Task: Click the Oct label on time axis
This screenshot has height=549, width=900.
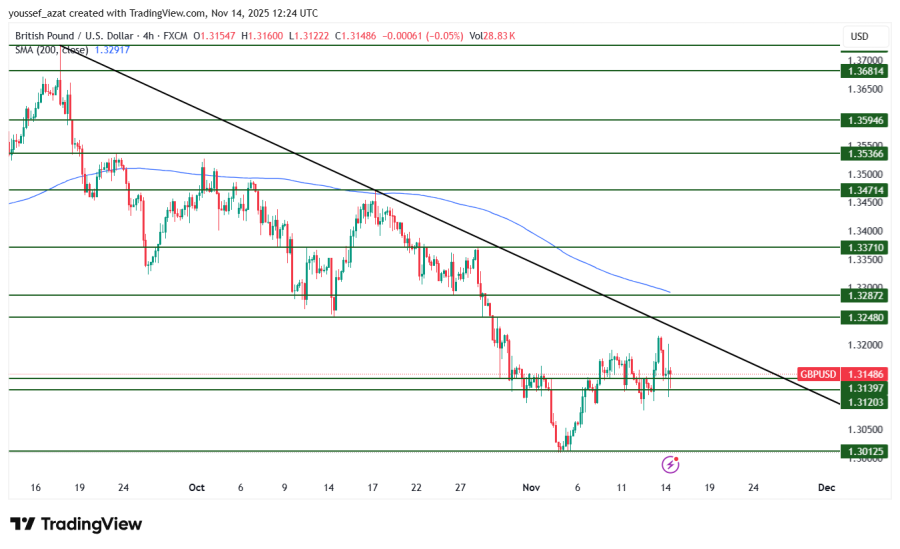Action: coord(196,487)
